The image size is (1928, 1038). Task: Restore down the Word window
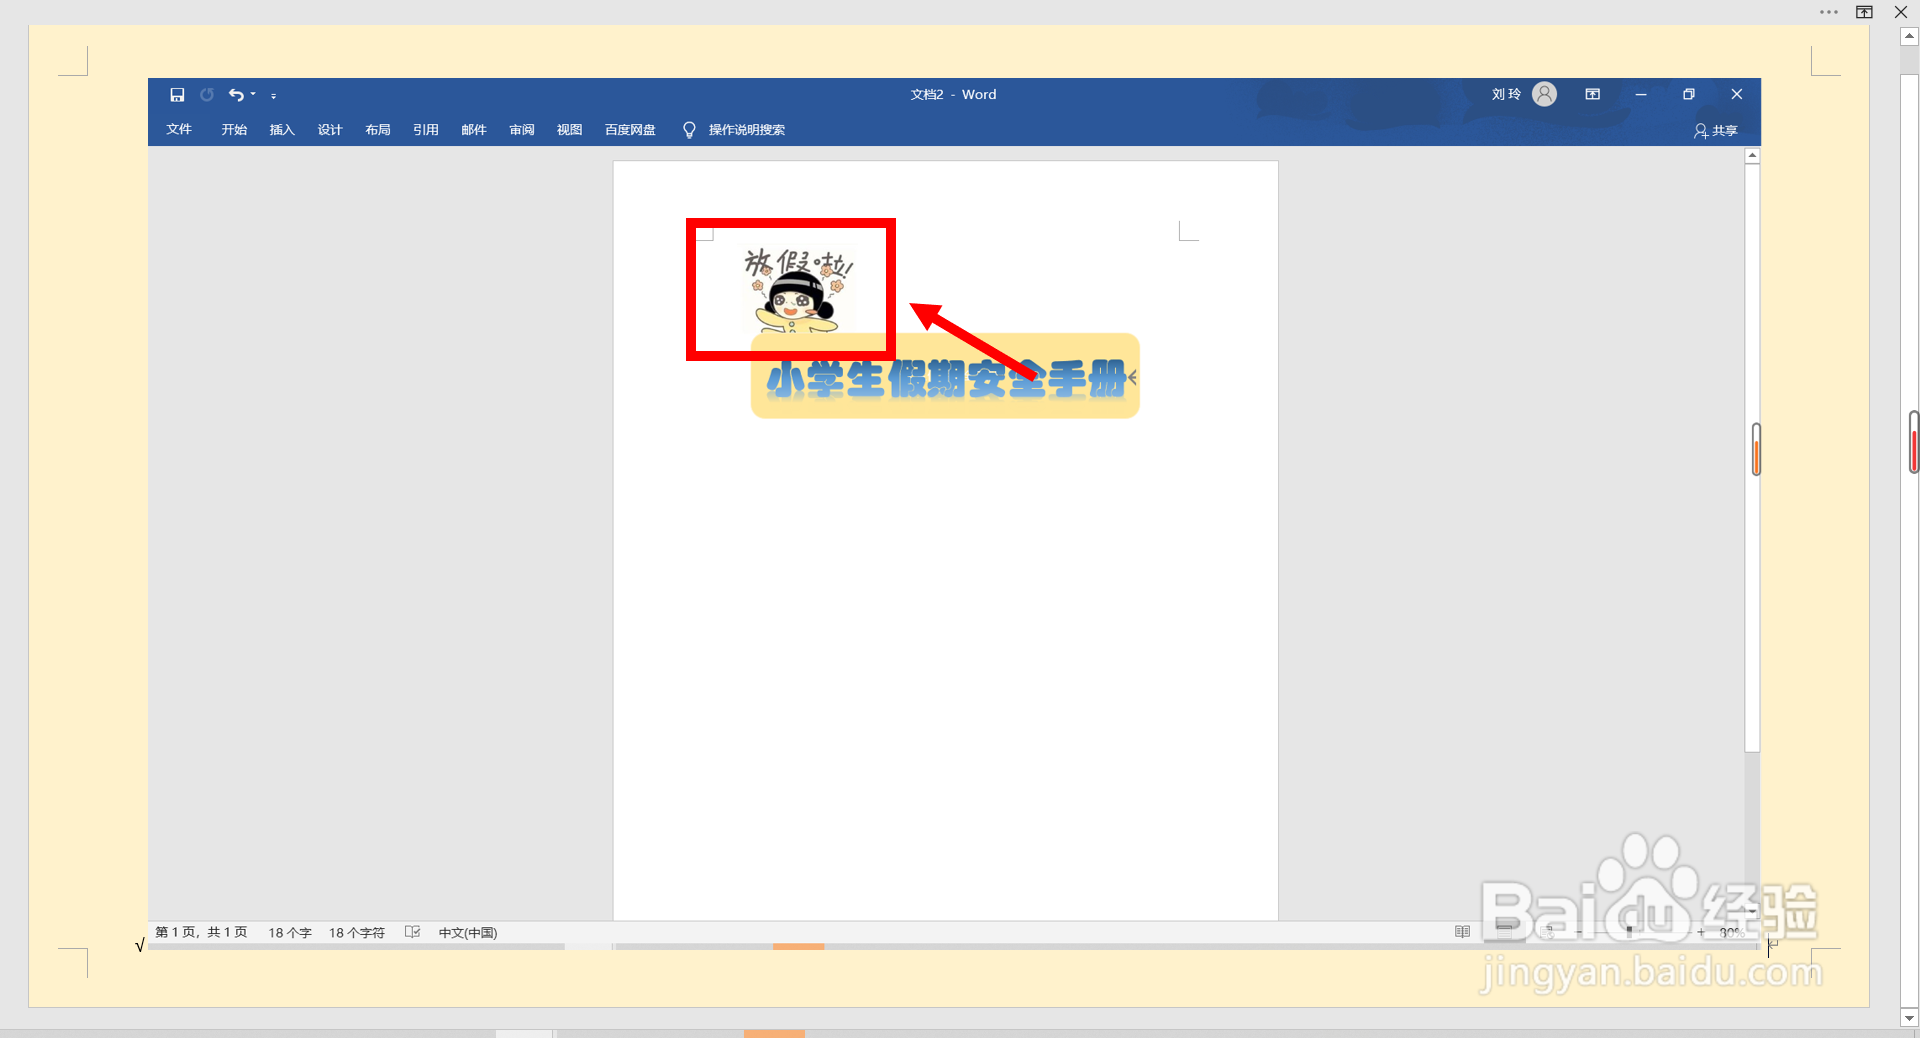[x=1689, y=94]
